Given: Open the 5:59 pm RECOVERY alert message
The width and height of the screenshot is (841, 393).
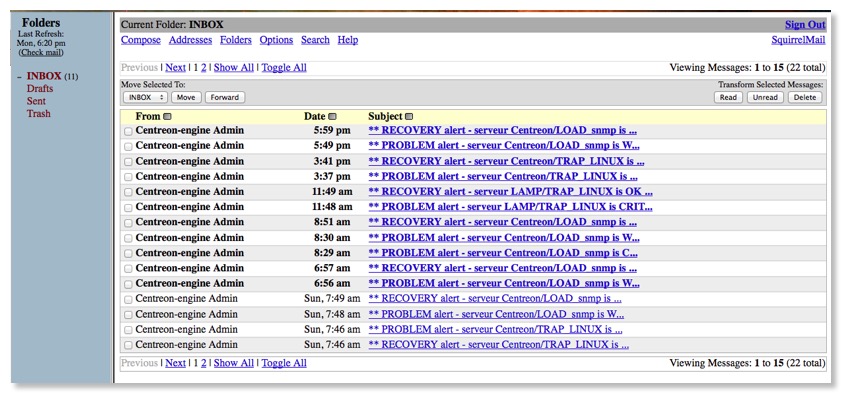Looking at the screenshot, I should point(503,130).
